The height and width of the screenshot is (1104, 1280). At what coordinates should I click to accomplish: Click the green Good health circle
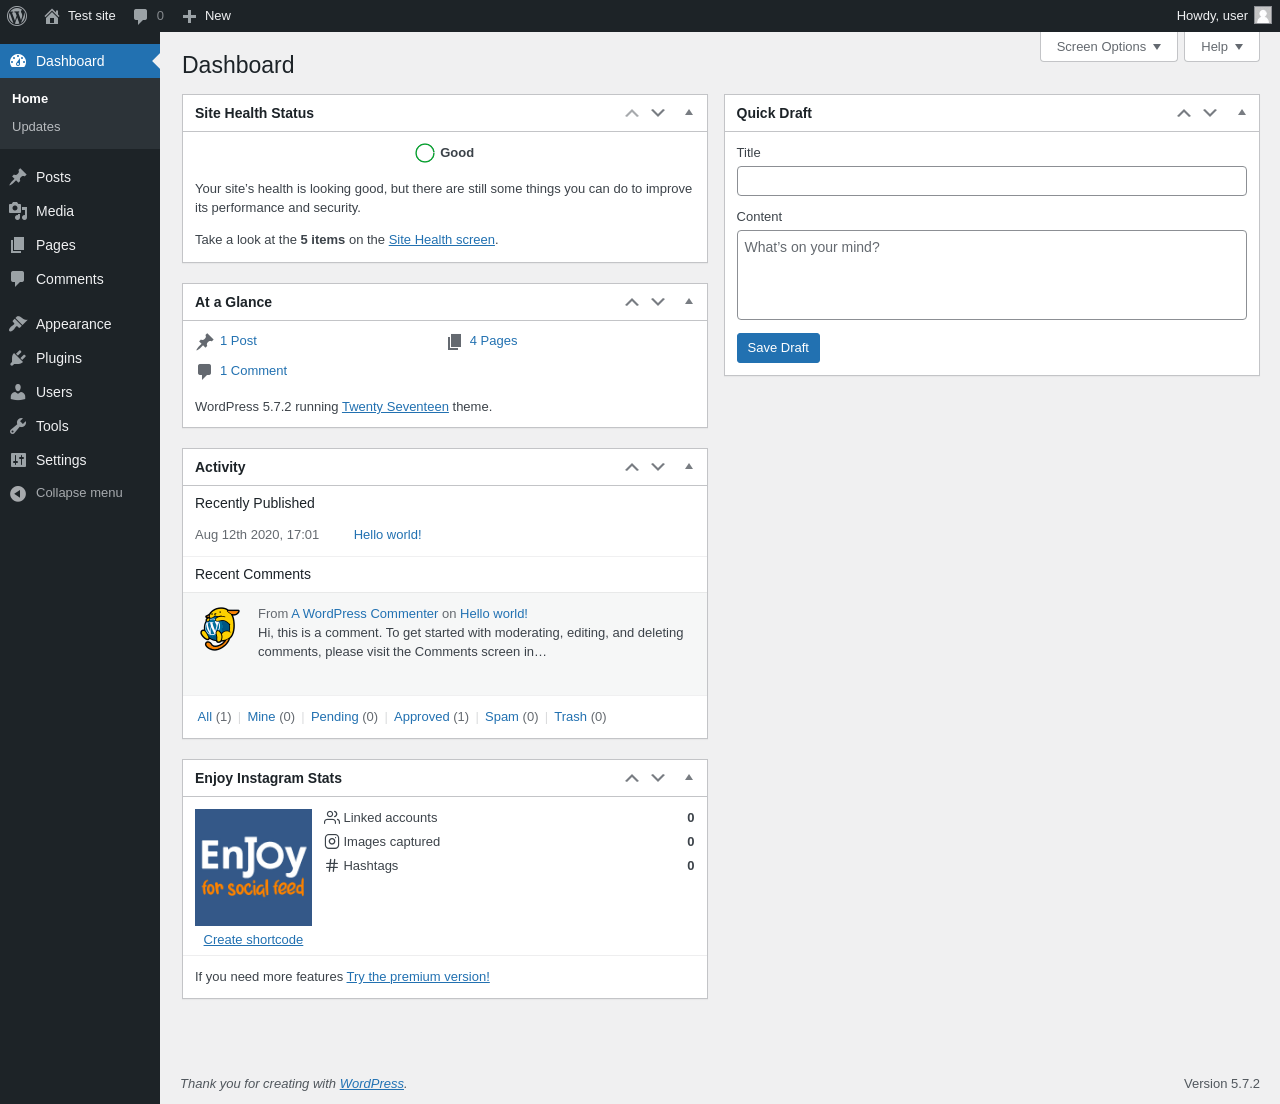[x=425, y=153]
